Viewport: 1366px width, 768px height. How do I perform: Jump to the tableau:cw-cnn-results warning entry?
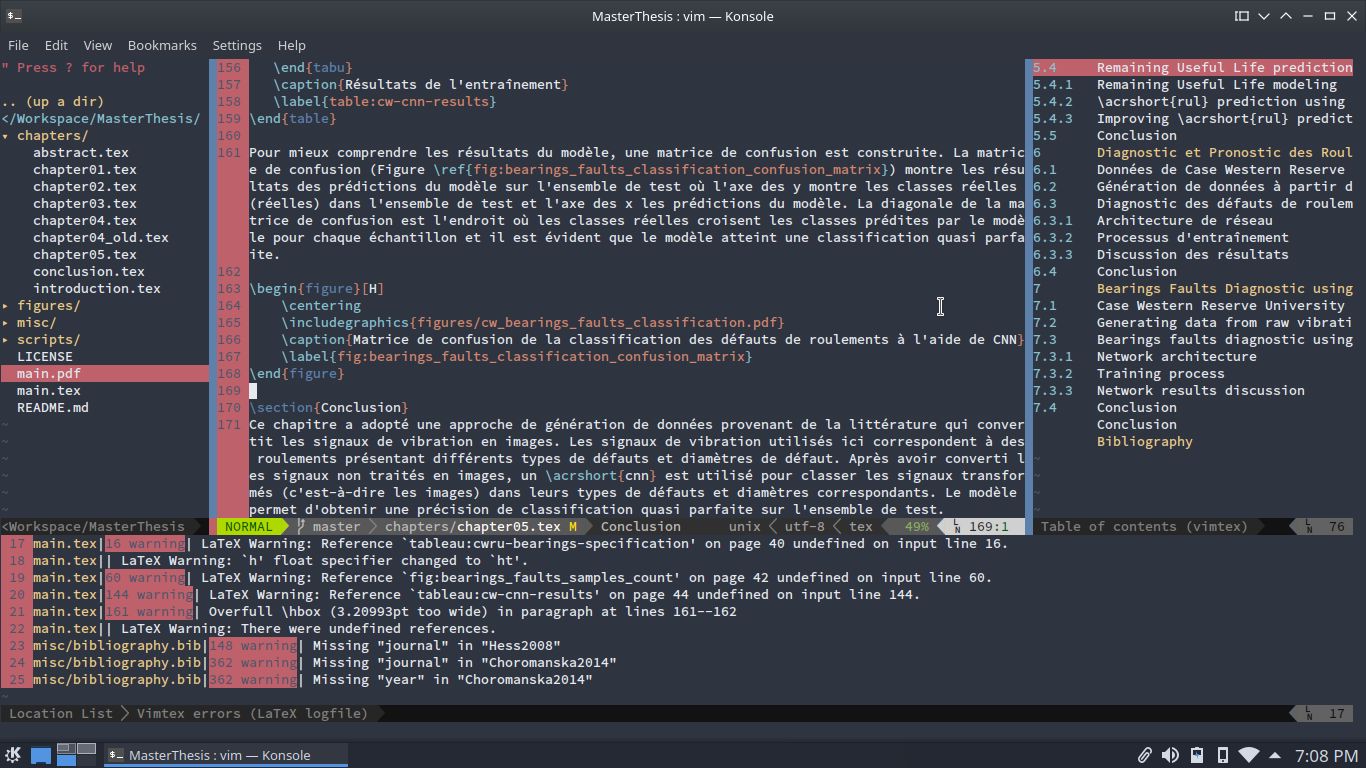(400, 594)
